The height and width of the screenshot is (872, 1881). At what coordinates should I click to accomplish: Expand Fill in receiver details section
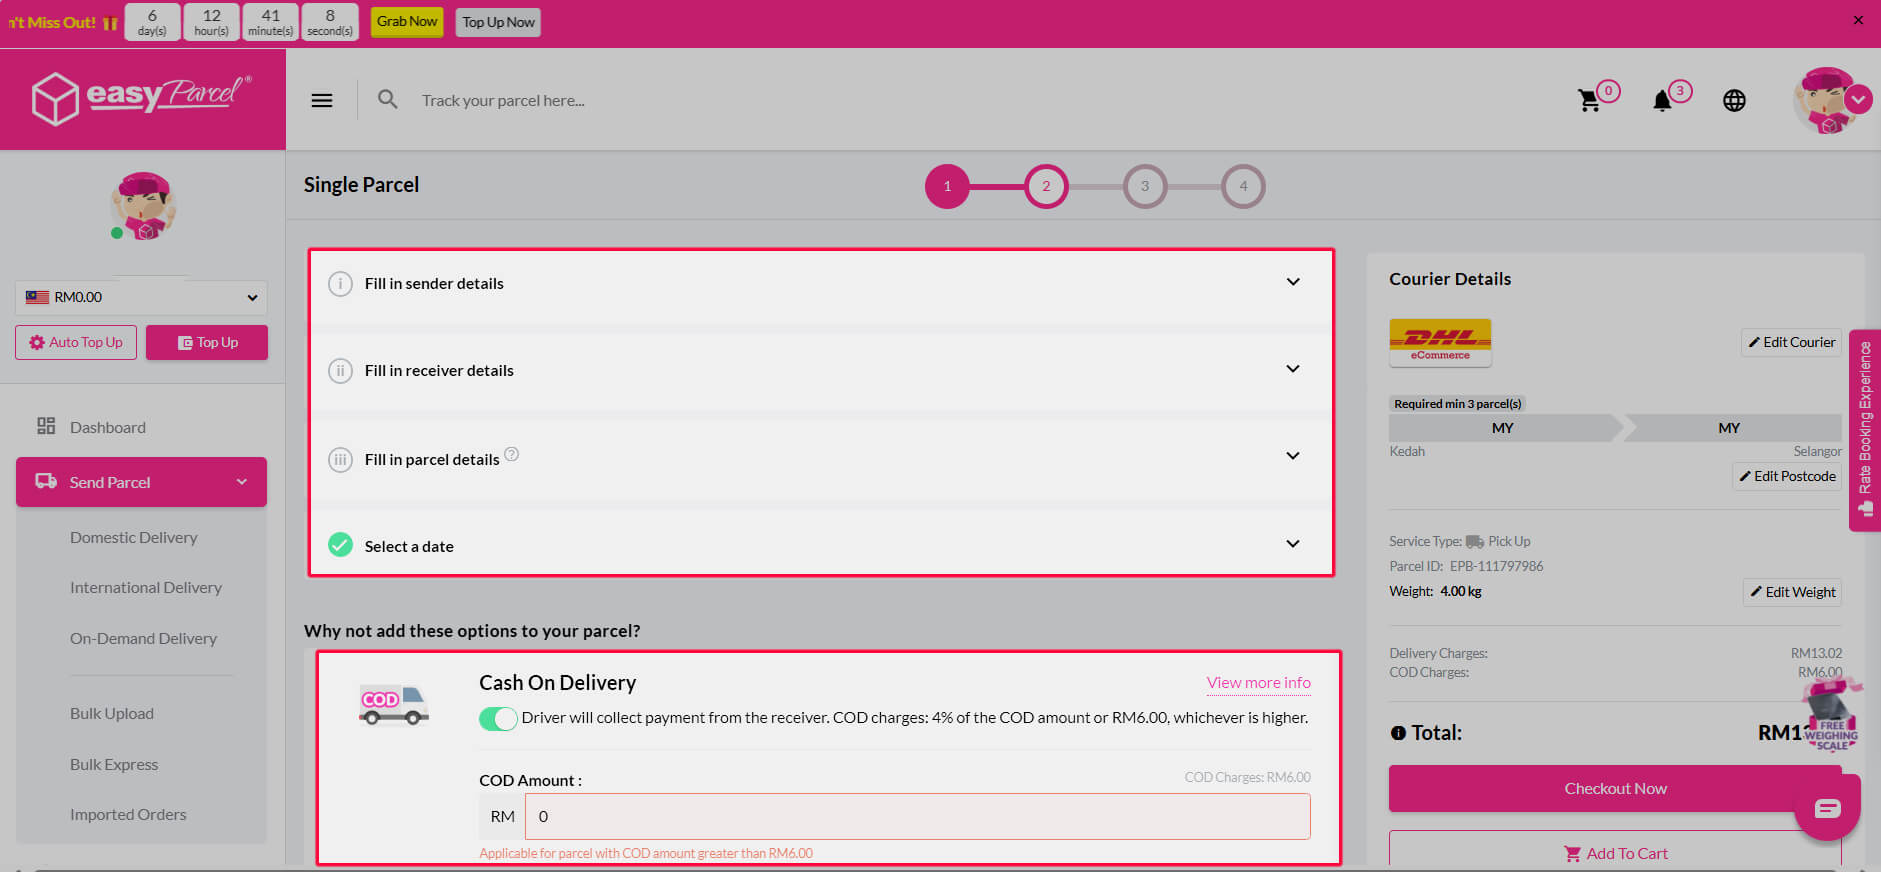[820, 370]
